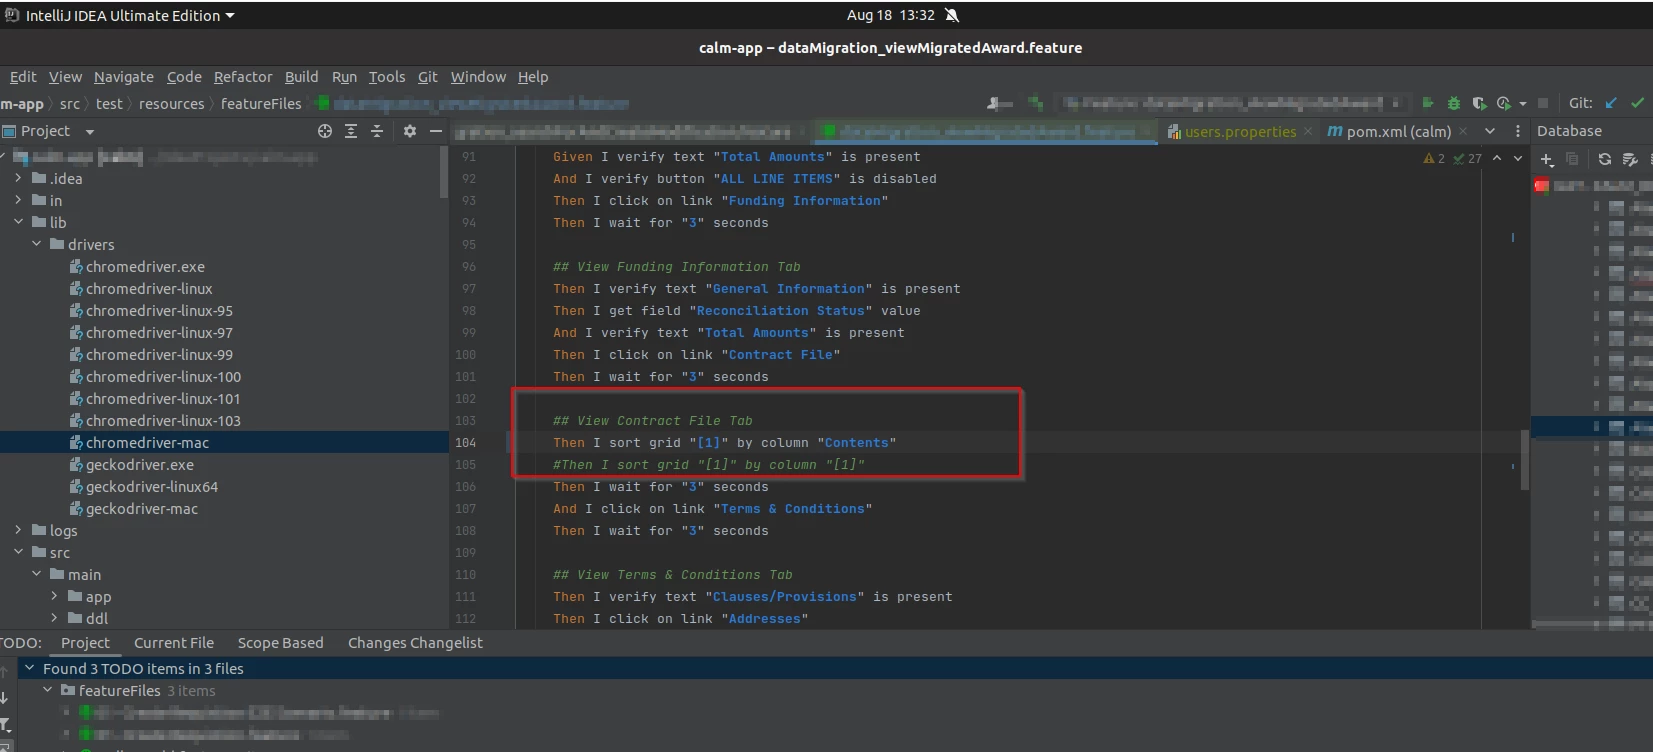Screen dimensions: 1653x752
Task: Close the users.properties tab
Action: pyautogui.click(x=1308, y=131)
